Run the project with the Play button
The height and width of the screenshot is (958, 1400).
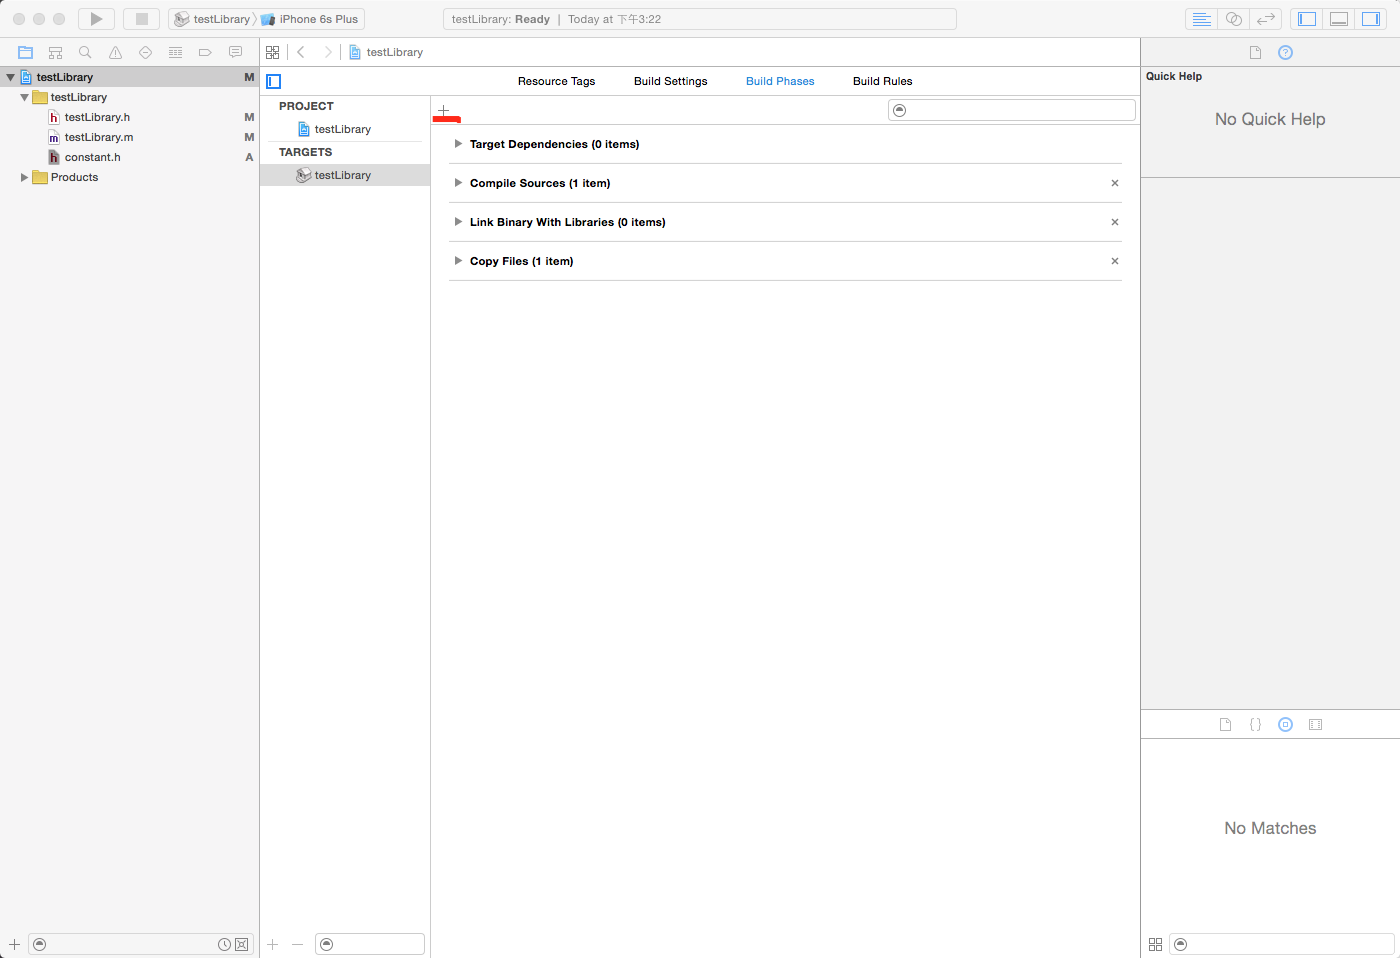click(96, 19)
